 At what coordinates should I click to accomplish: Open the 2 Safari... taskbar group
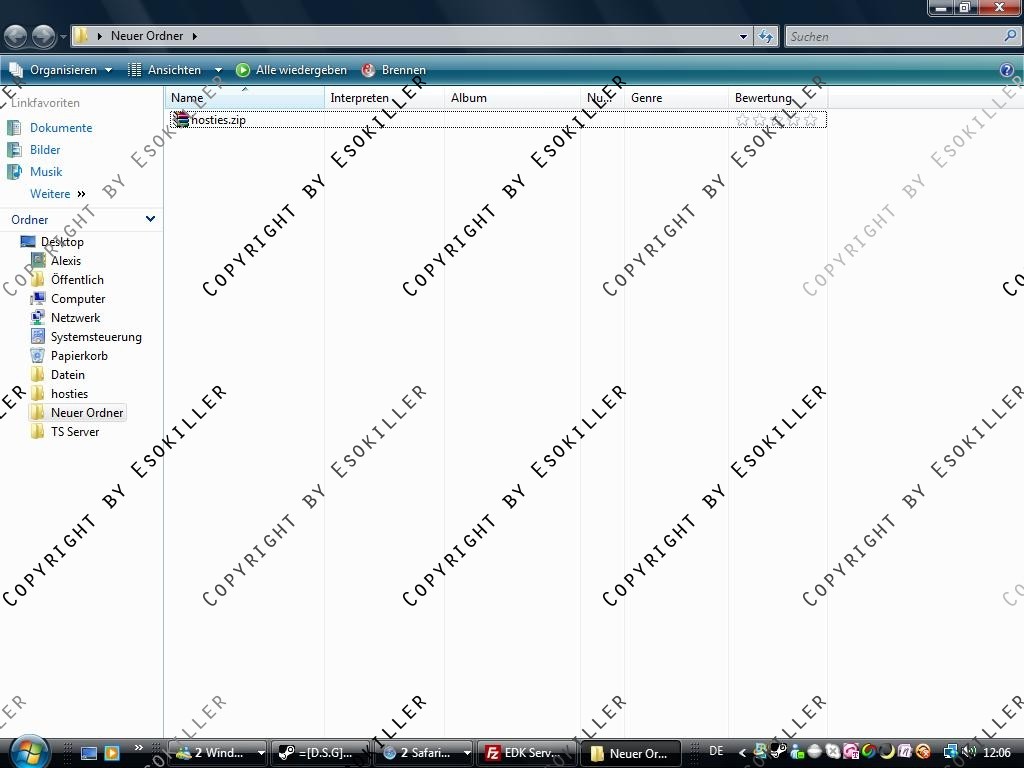coord(424,753)
